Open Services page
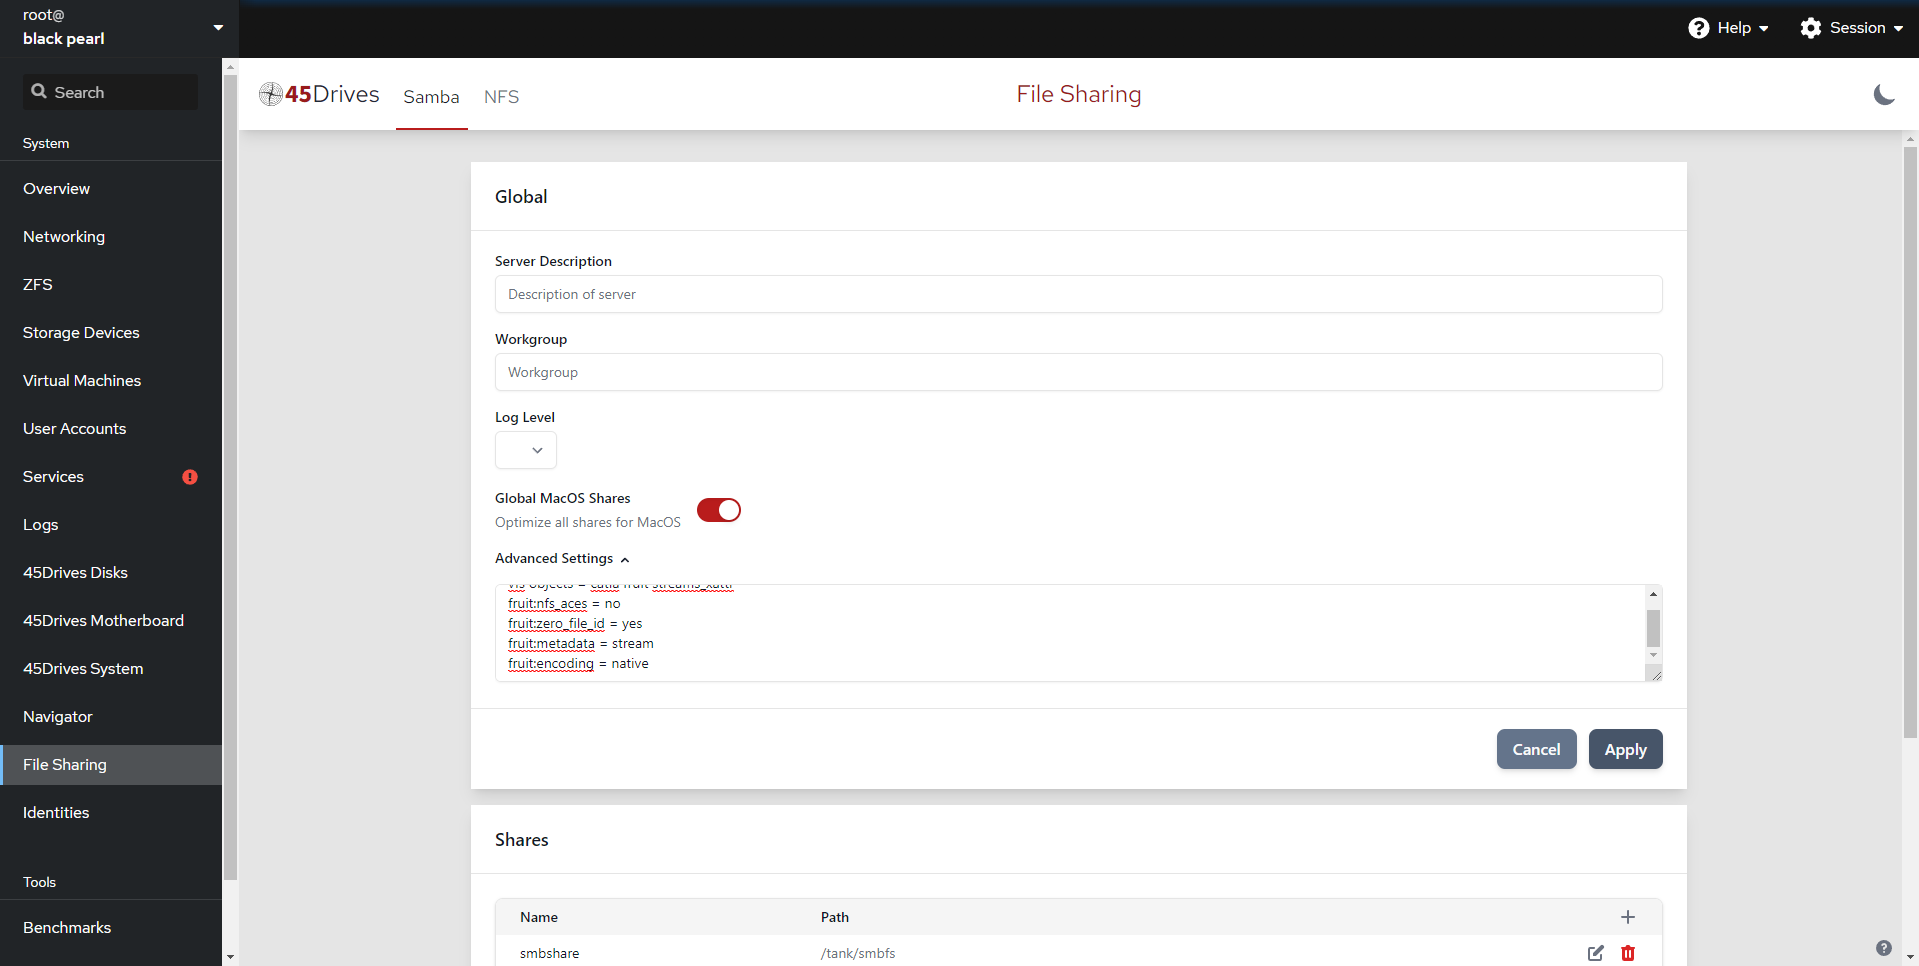1919x966 pixels. point(111,477)
